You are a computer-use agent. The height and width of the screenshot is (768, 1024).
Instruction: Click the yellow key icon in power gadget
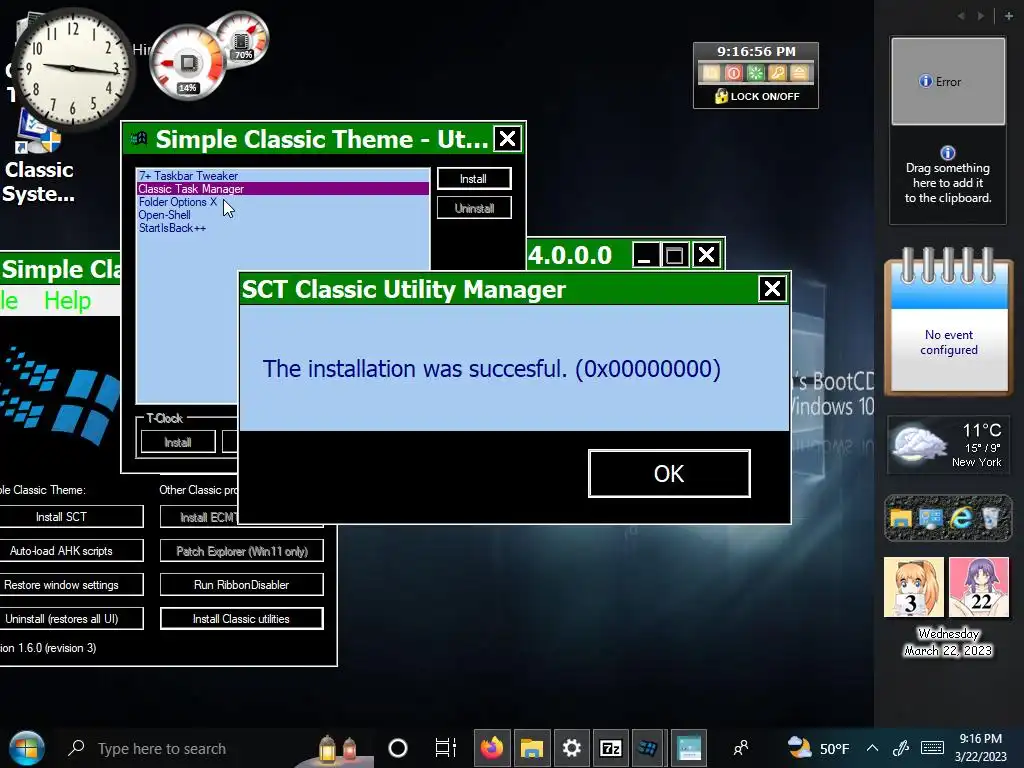click(x=777, y=73)
